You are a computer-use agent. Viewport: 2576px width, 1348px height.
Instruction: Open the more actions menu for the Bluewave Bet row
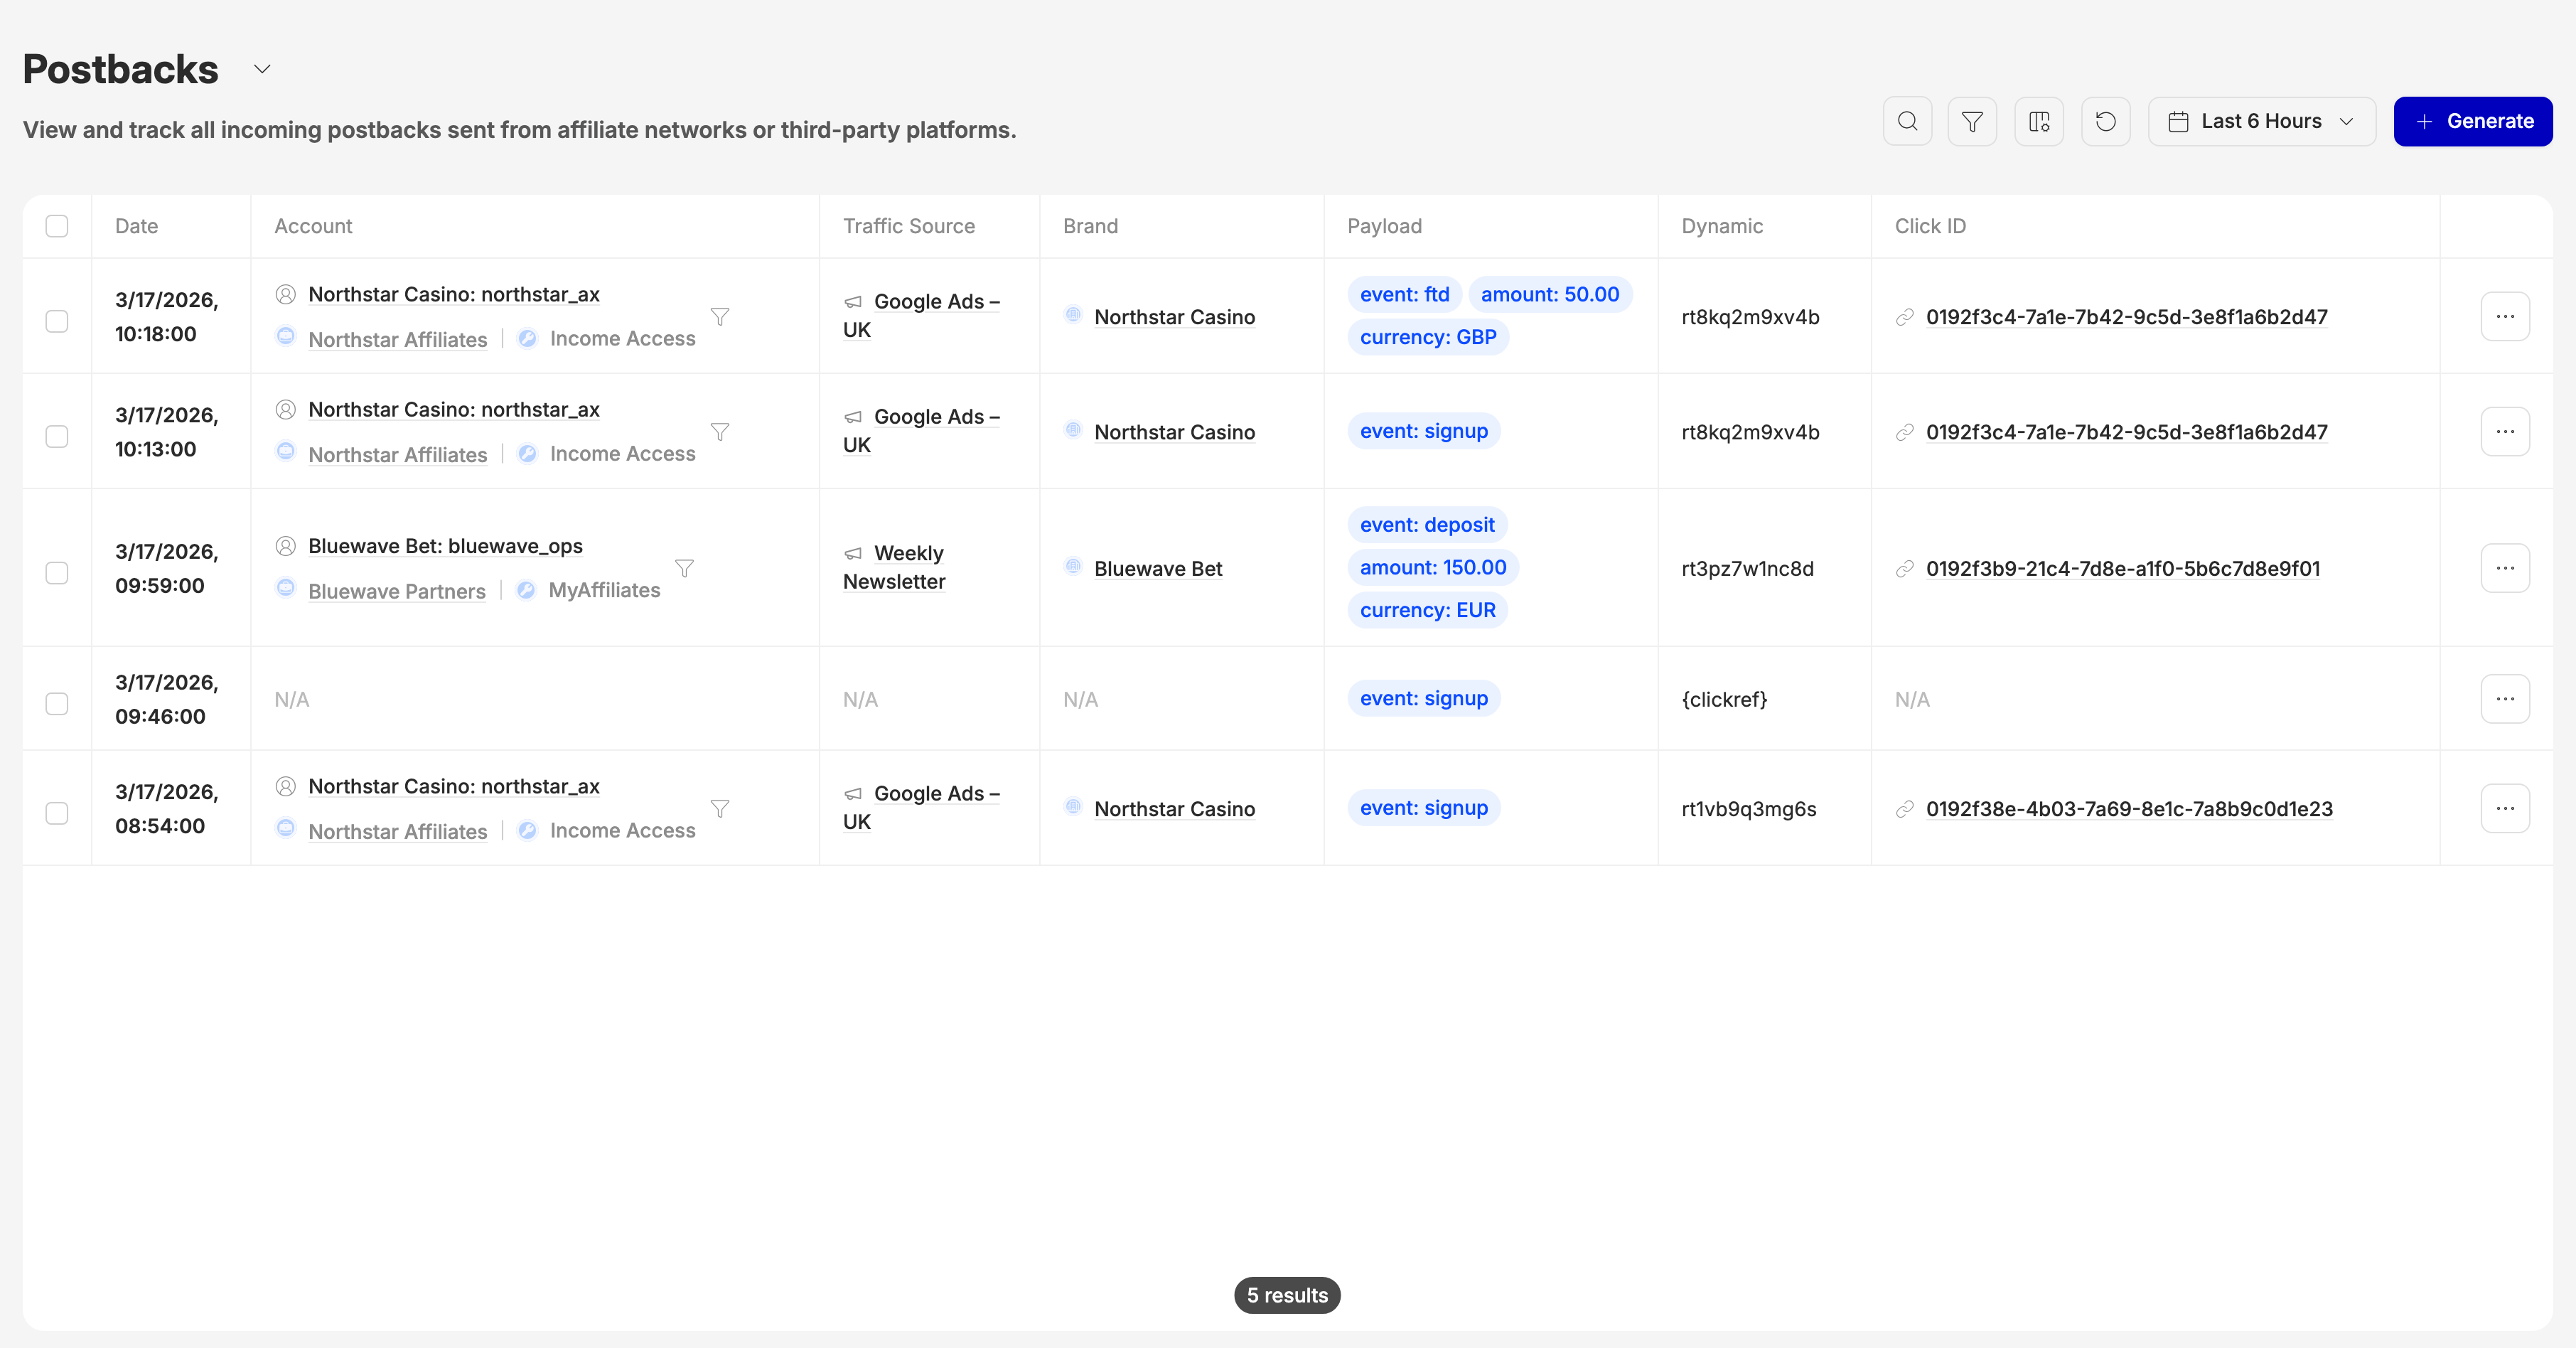pos(2505,568)
